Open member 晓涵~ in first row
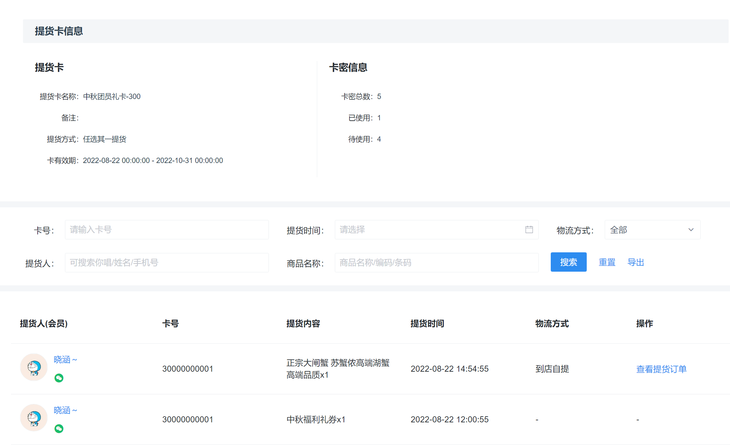 [x=65, y=359]
